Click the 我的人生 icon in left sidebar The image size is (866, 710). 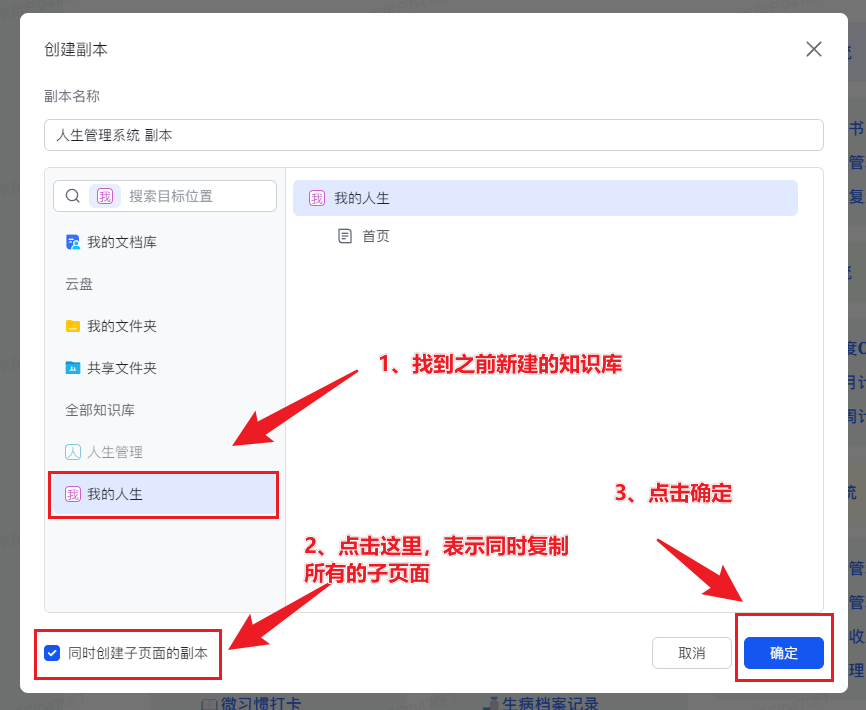coord(73,494)
